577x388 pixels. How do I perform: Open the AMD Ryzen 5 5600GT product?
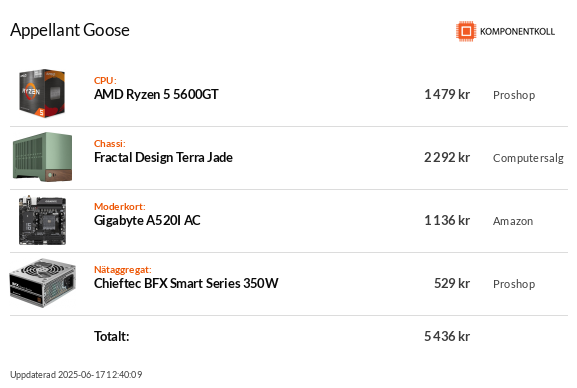click(156, 95)
